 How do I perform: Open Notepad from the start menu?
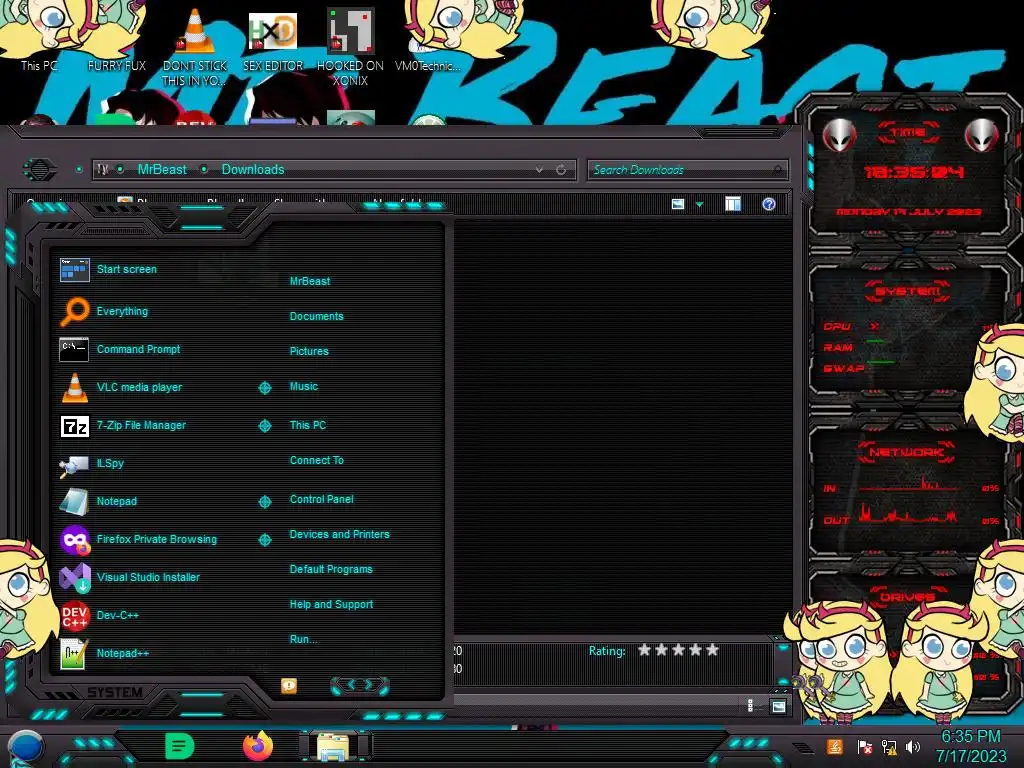point(98,501)
